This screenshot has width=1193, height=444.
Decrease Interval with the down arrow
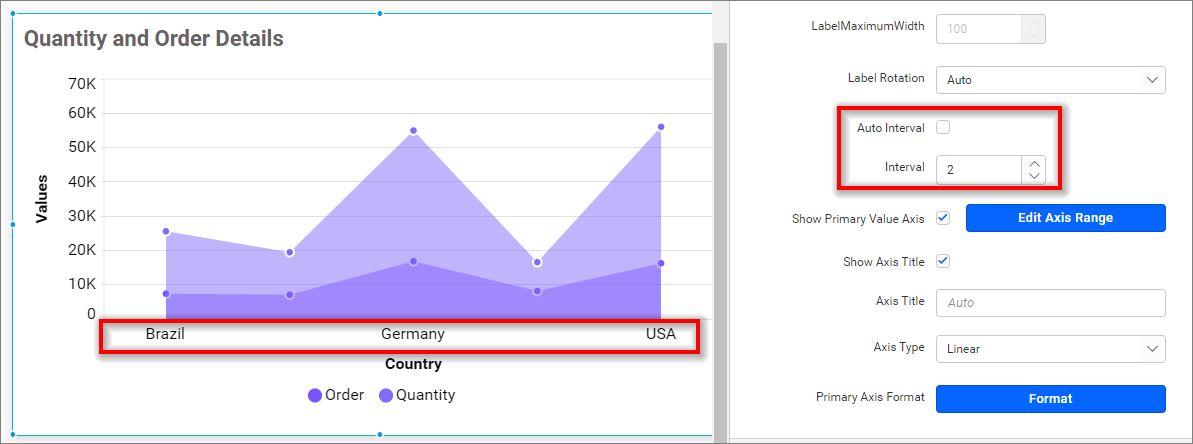point(1035,176)
